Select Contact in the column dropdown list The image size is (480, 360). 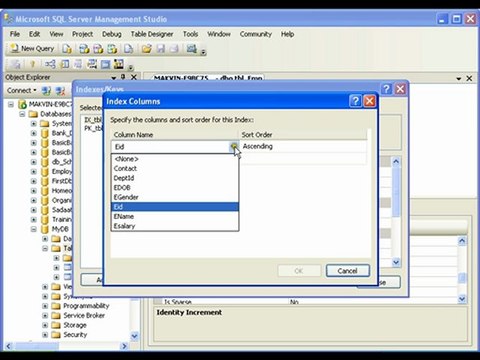tap(175, 169)
